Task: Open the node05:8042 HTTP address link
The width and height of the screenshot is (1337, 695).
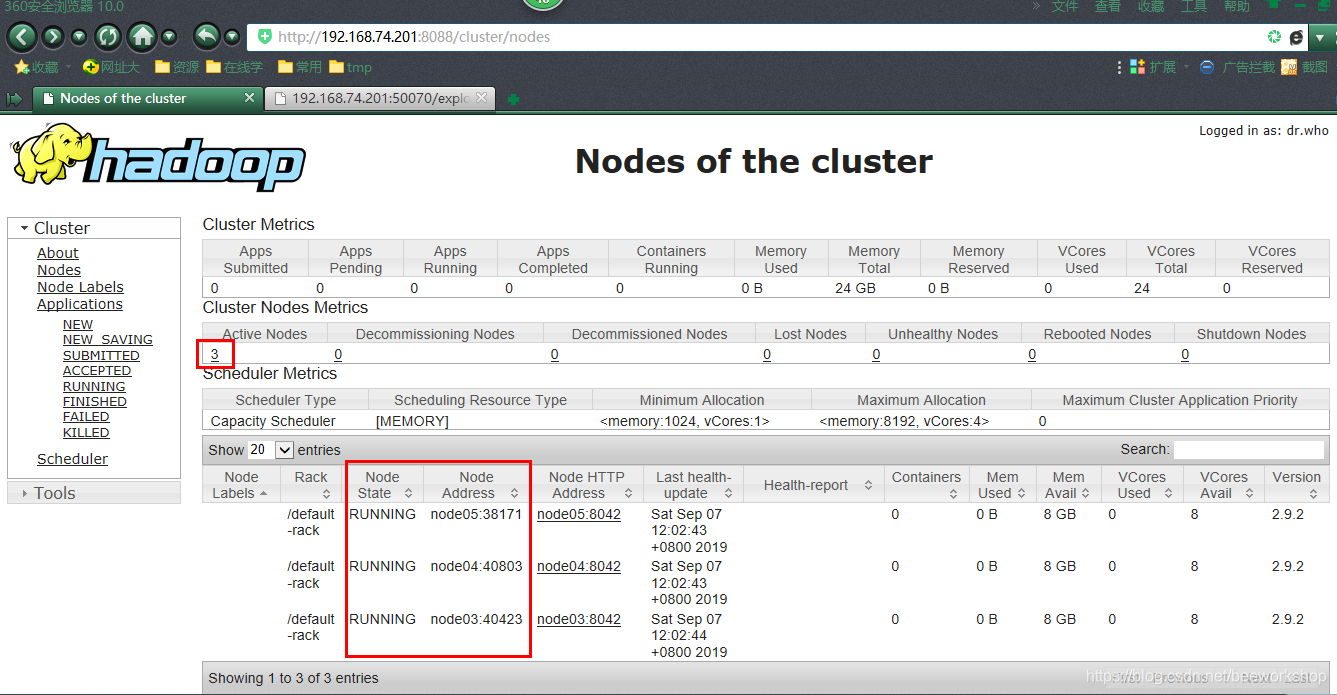Action: coord(579,514)
